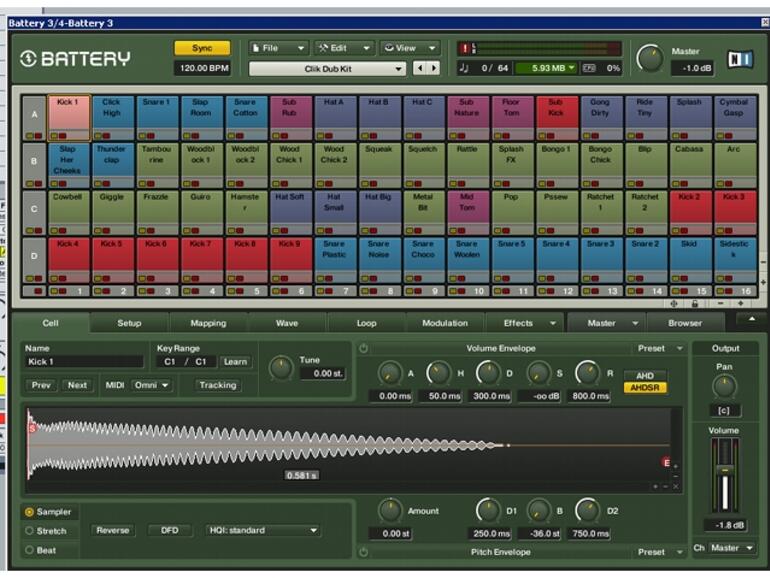Select the Stretch mode radio button
Screen dimensions: 770x578
coord(29,530)
